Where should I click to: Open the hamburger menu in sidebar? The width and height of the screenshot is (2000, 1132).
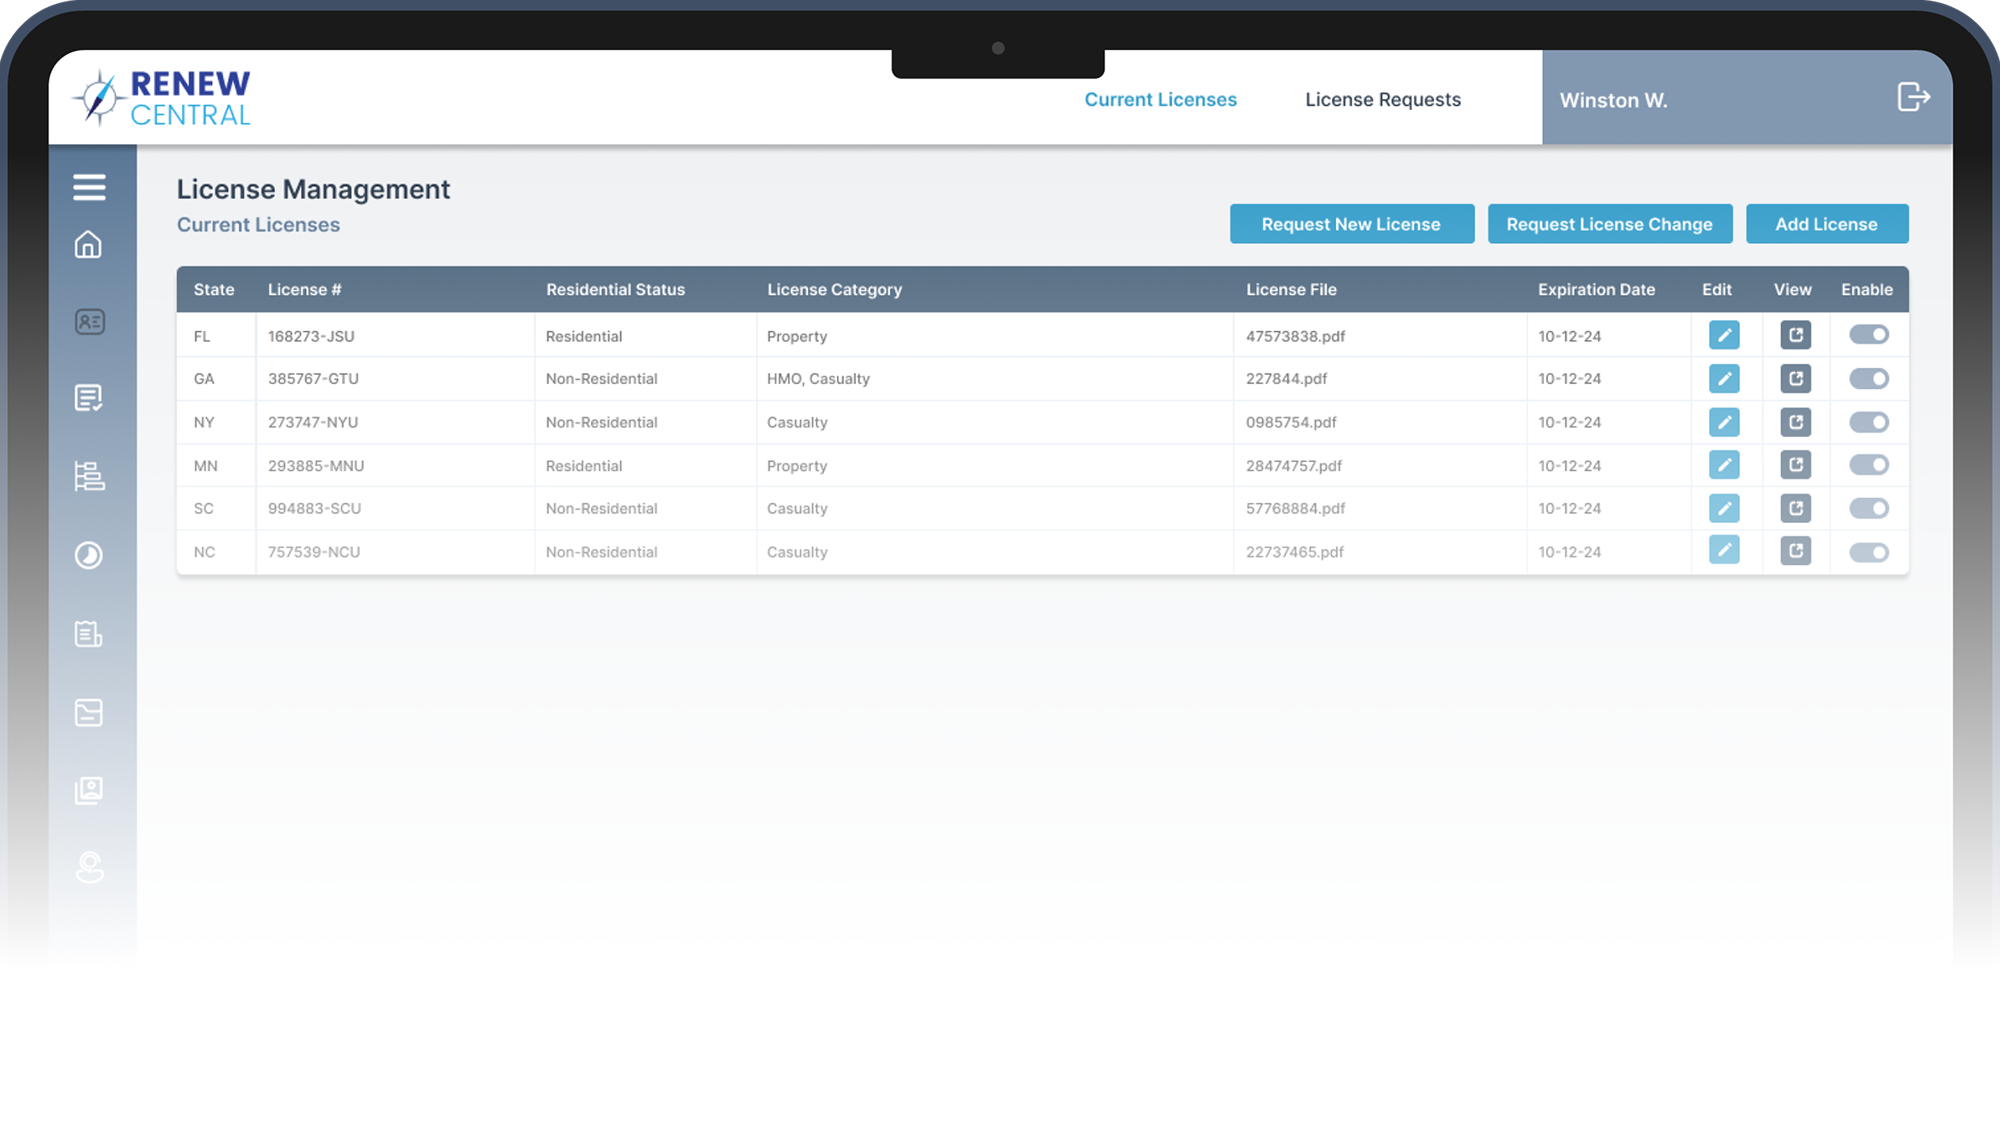[x=89, y=187]
